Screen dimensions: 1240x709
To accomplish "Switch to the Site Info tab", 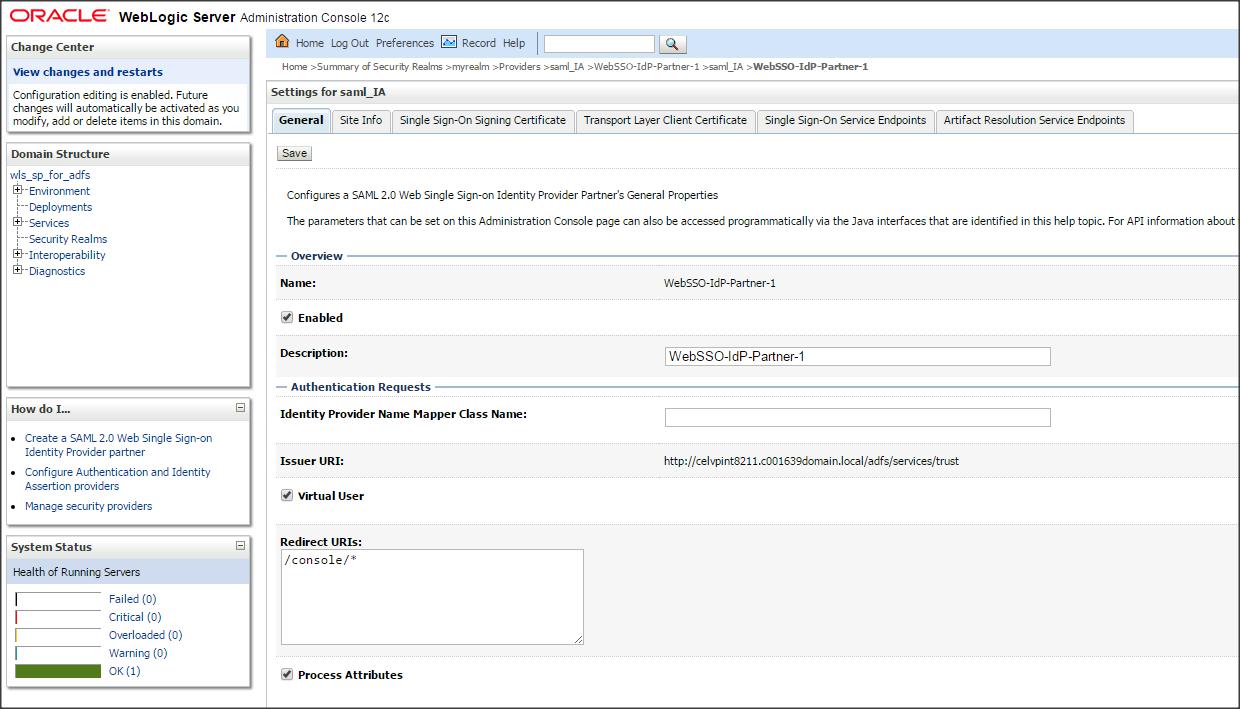I will click(x=360, y=120).
